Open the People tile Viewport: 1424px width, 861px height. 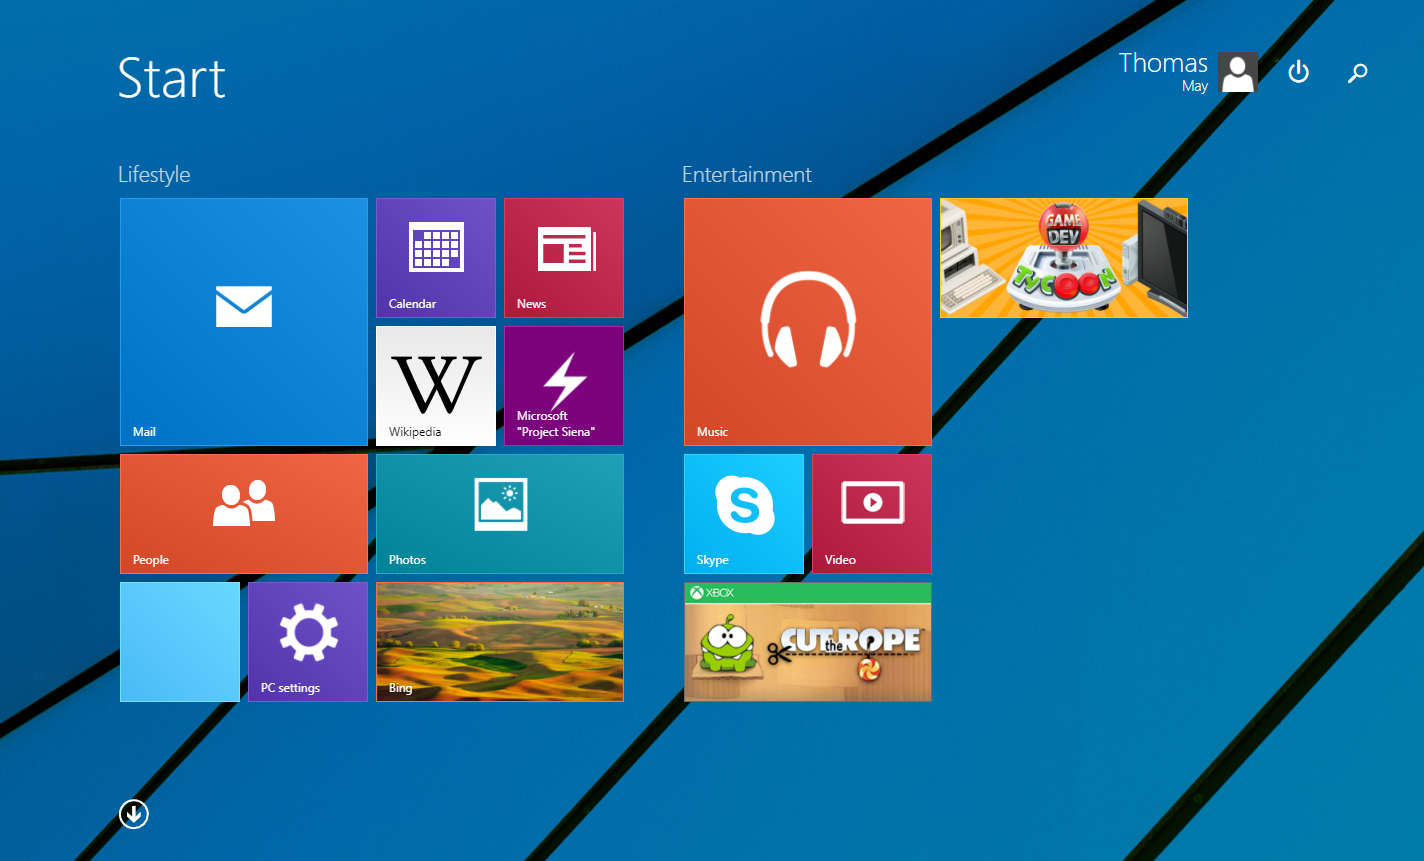coord(244,514)
